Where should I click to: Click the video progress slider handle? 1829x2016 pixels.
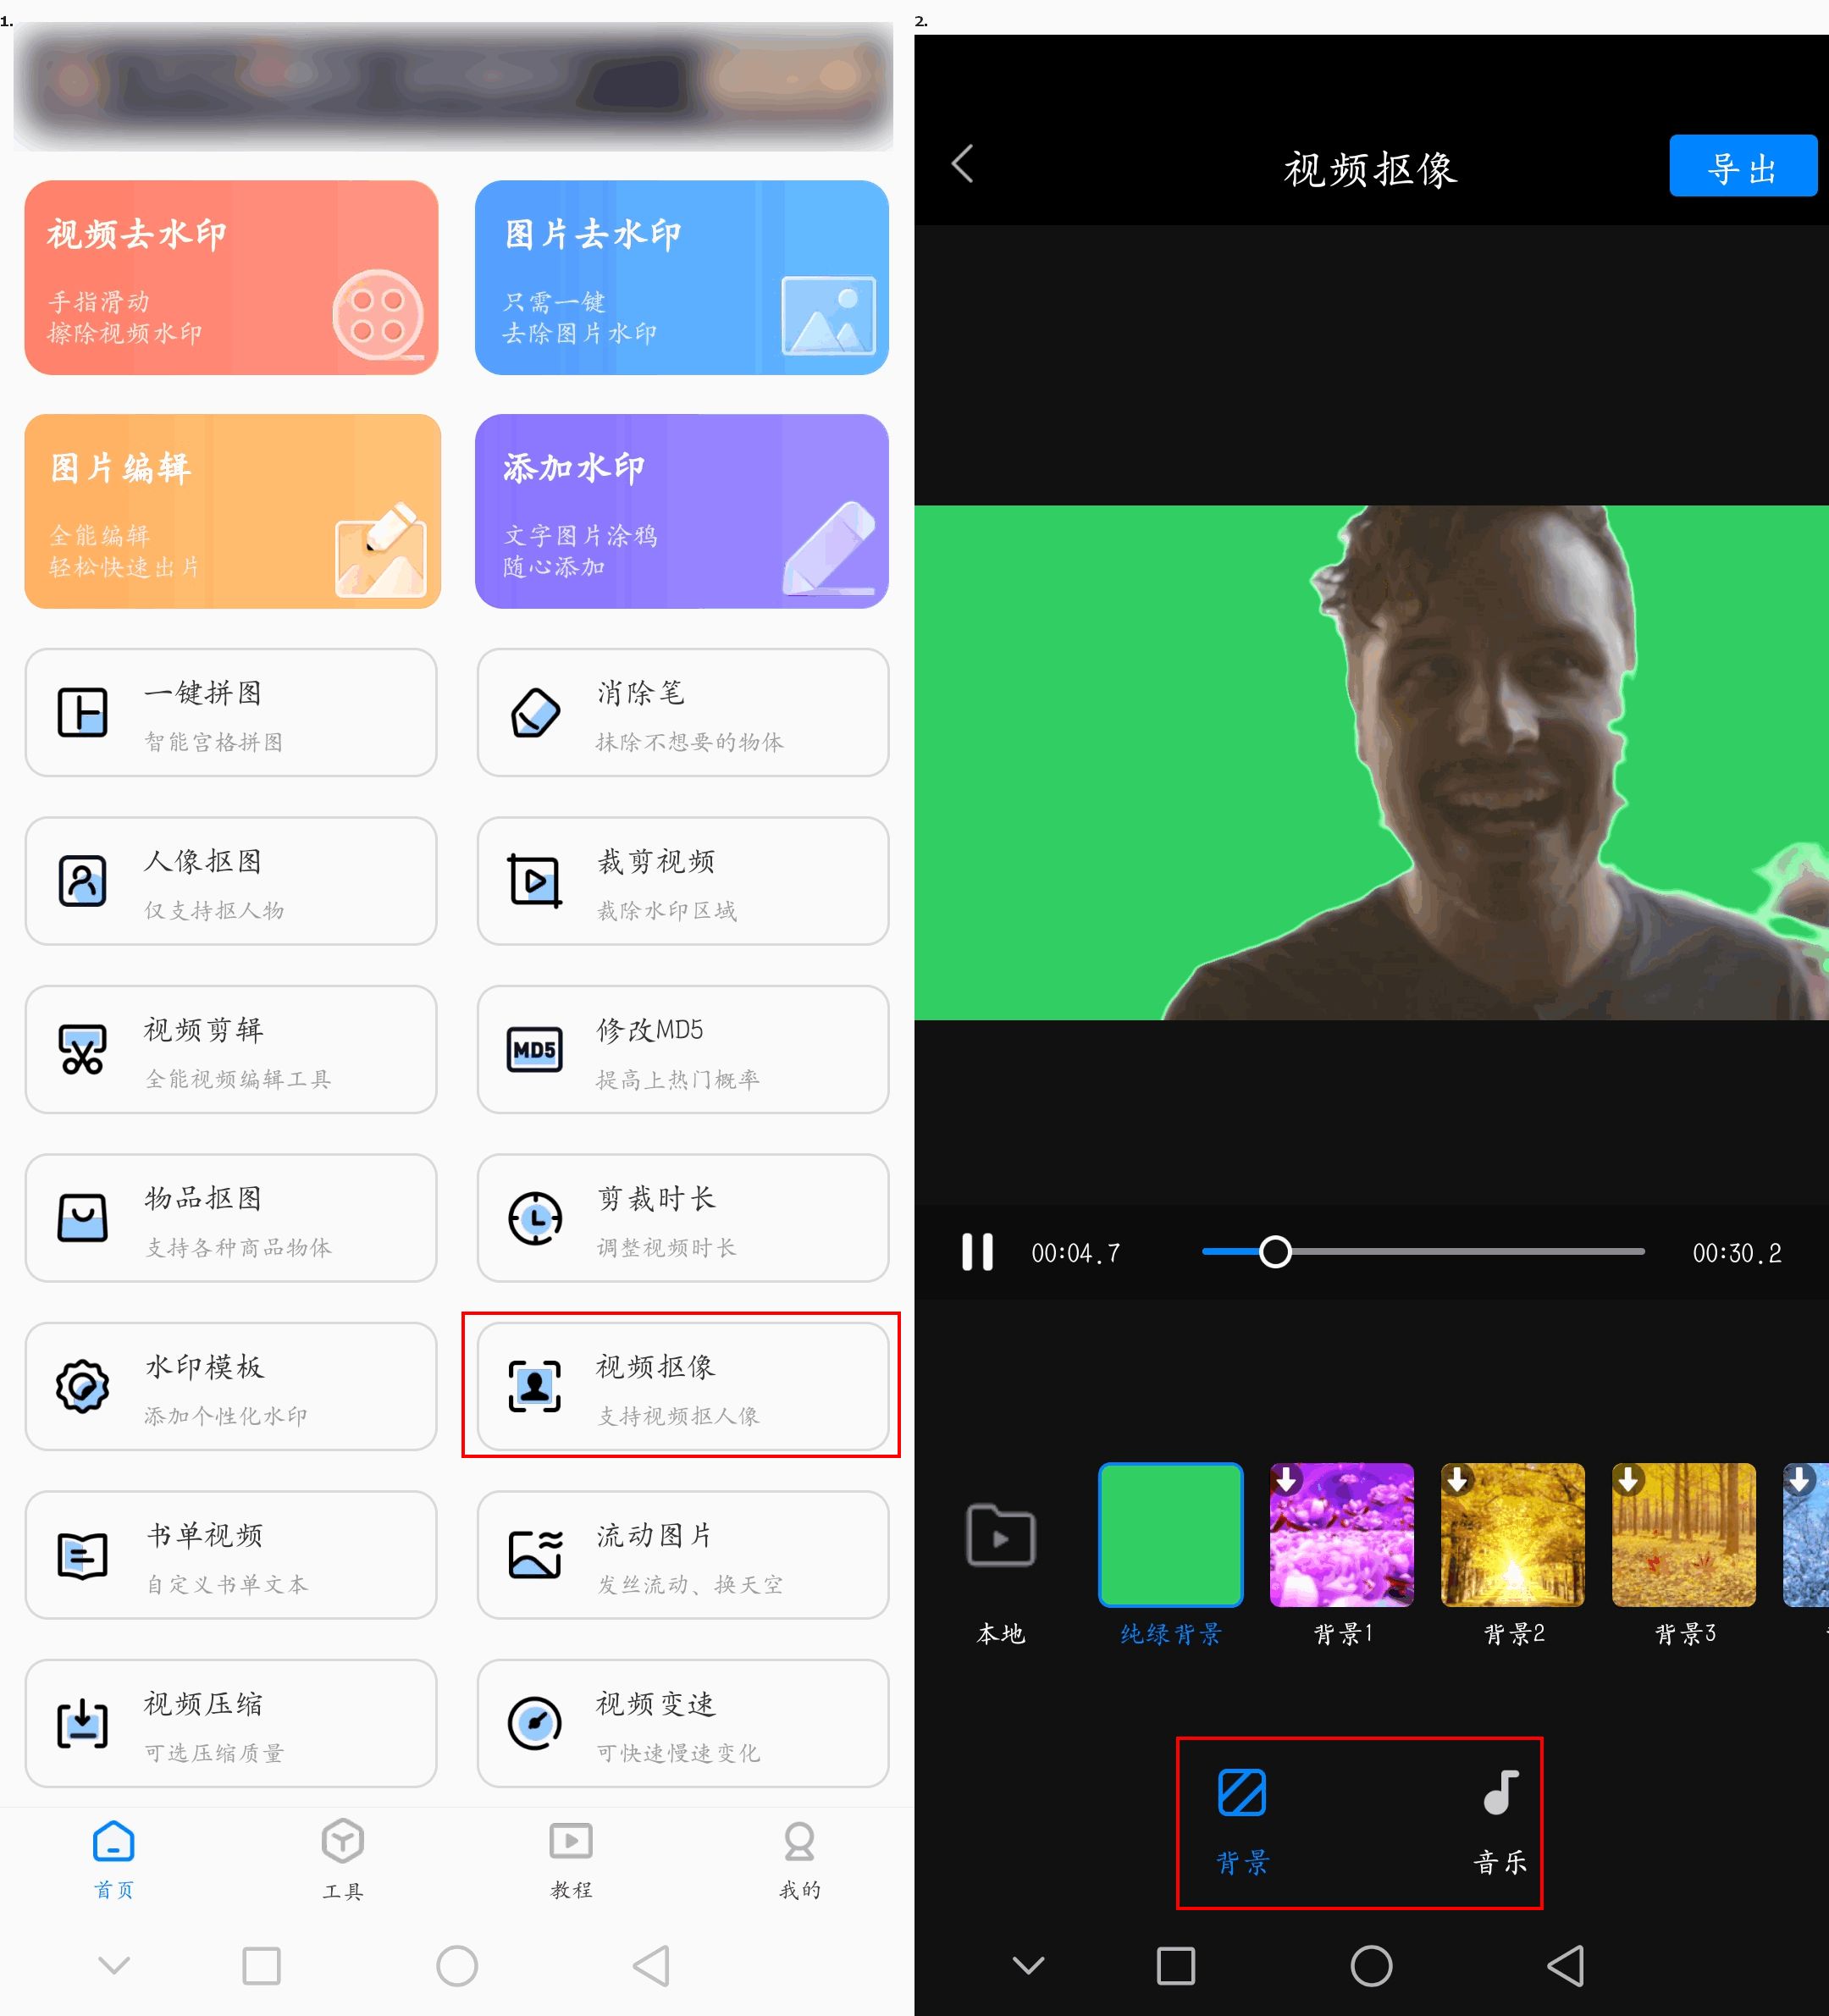click(x=1275, y=1252)
